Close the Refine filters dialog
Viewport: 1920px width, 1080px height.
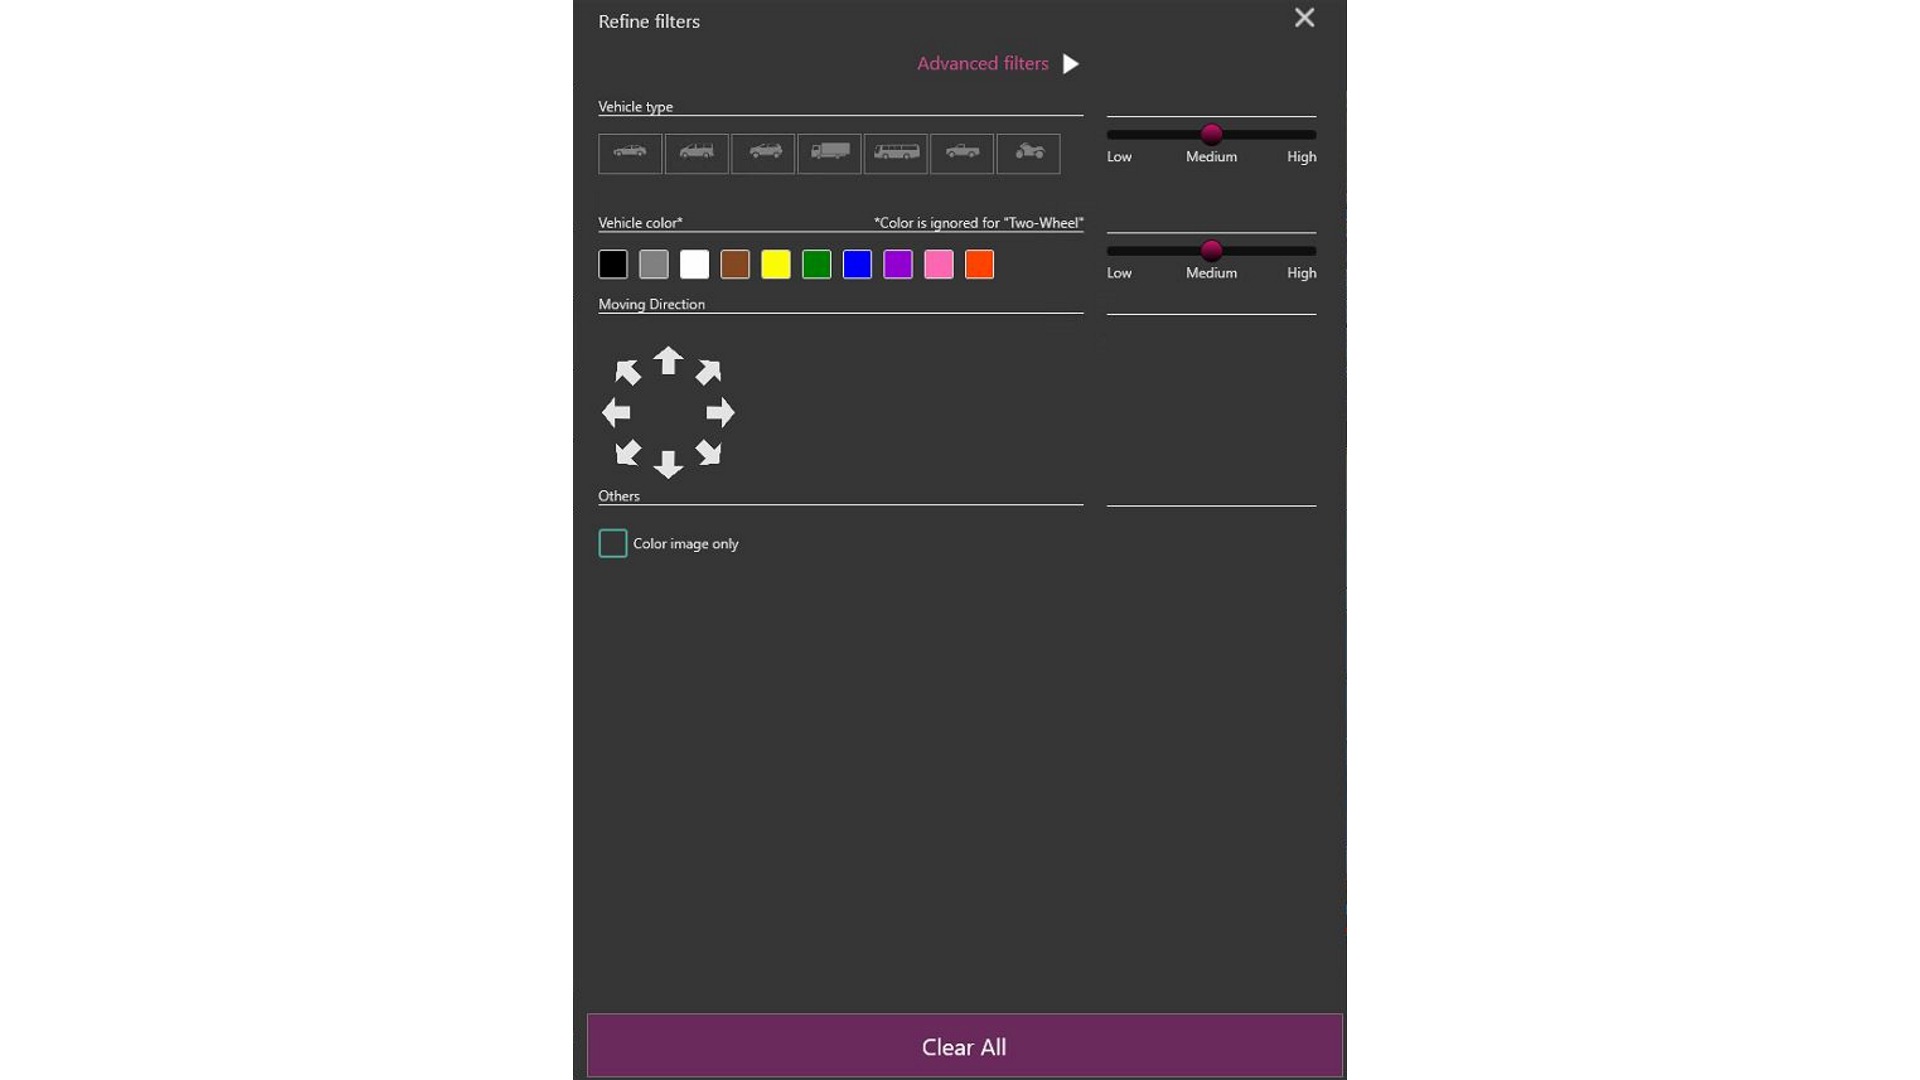click(1304, 17)
